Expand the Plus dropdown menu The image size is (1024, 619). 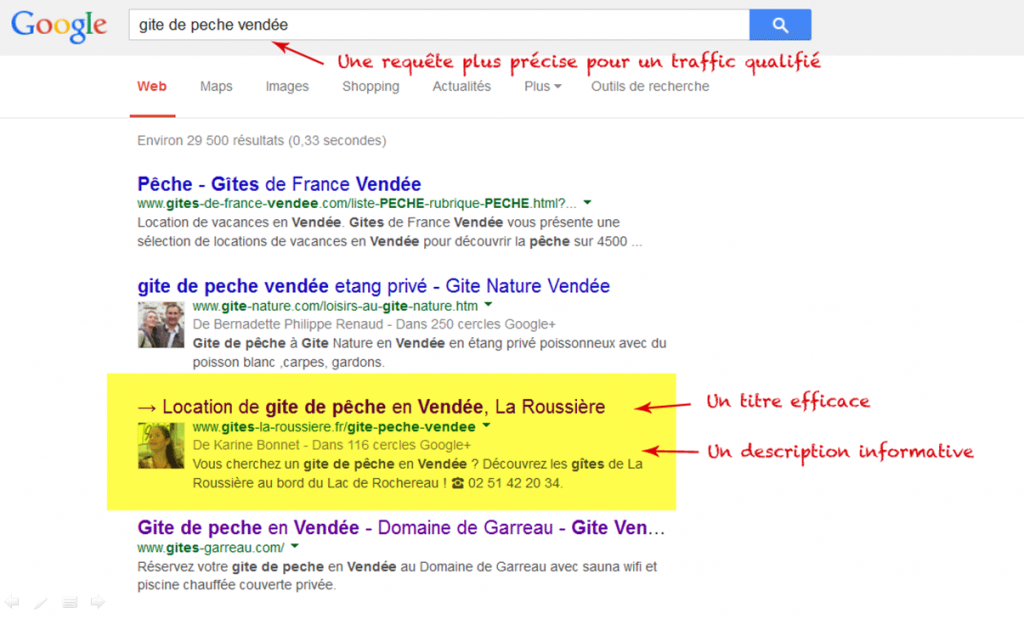click(x=542, y=87)
